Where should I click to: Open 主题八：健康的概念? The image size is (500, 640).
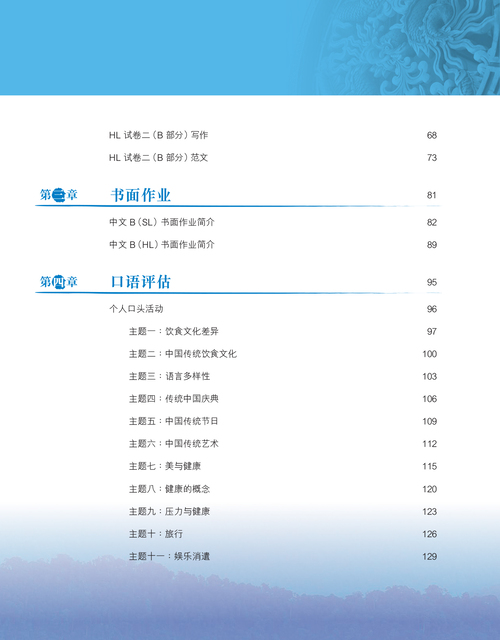tap(169, 489)
